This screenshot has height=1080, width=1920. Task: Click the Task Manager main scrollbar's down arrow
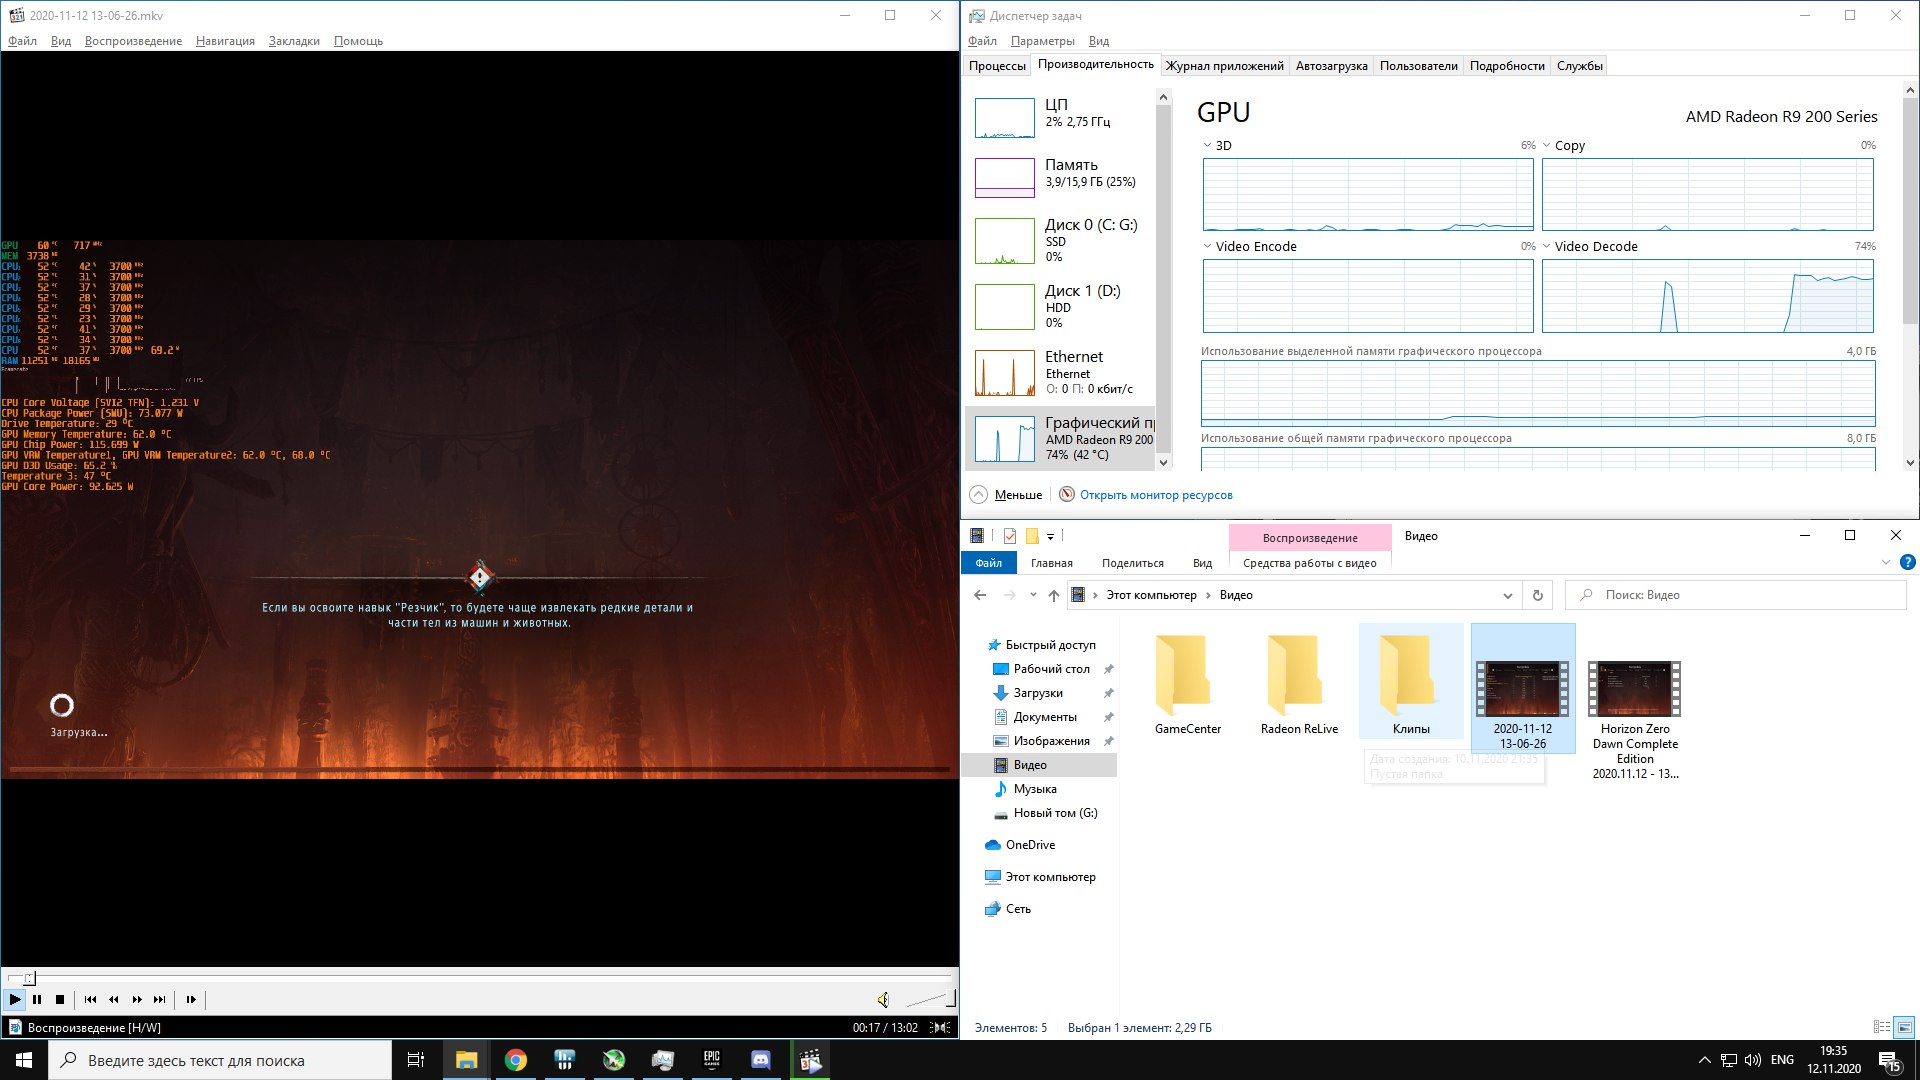tap(1911, 463)
